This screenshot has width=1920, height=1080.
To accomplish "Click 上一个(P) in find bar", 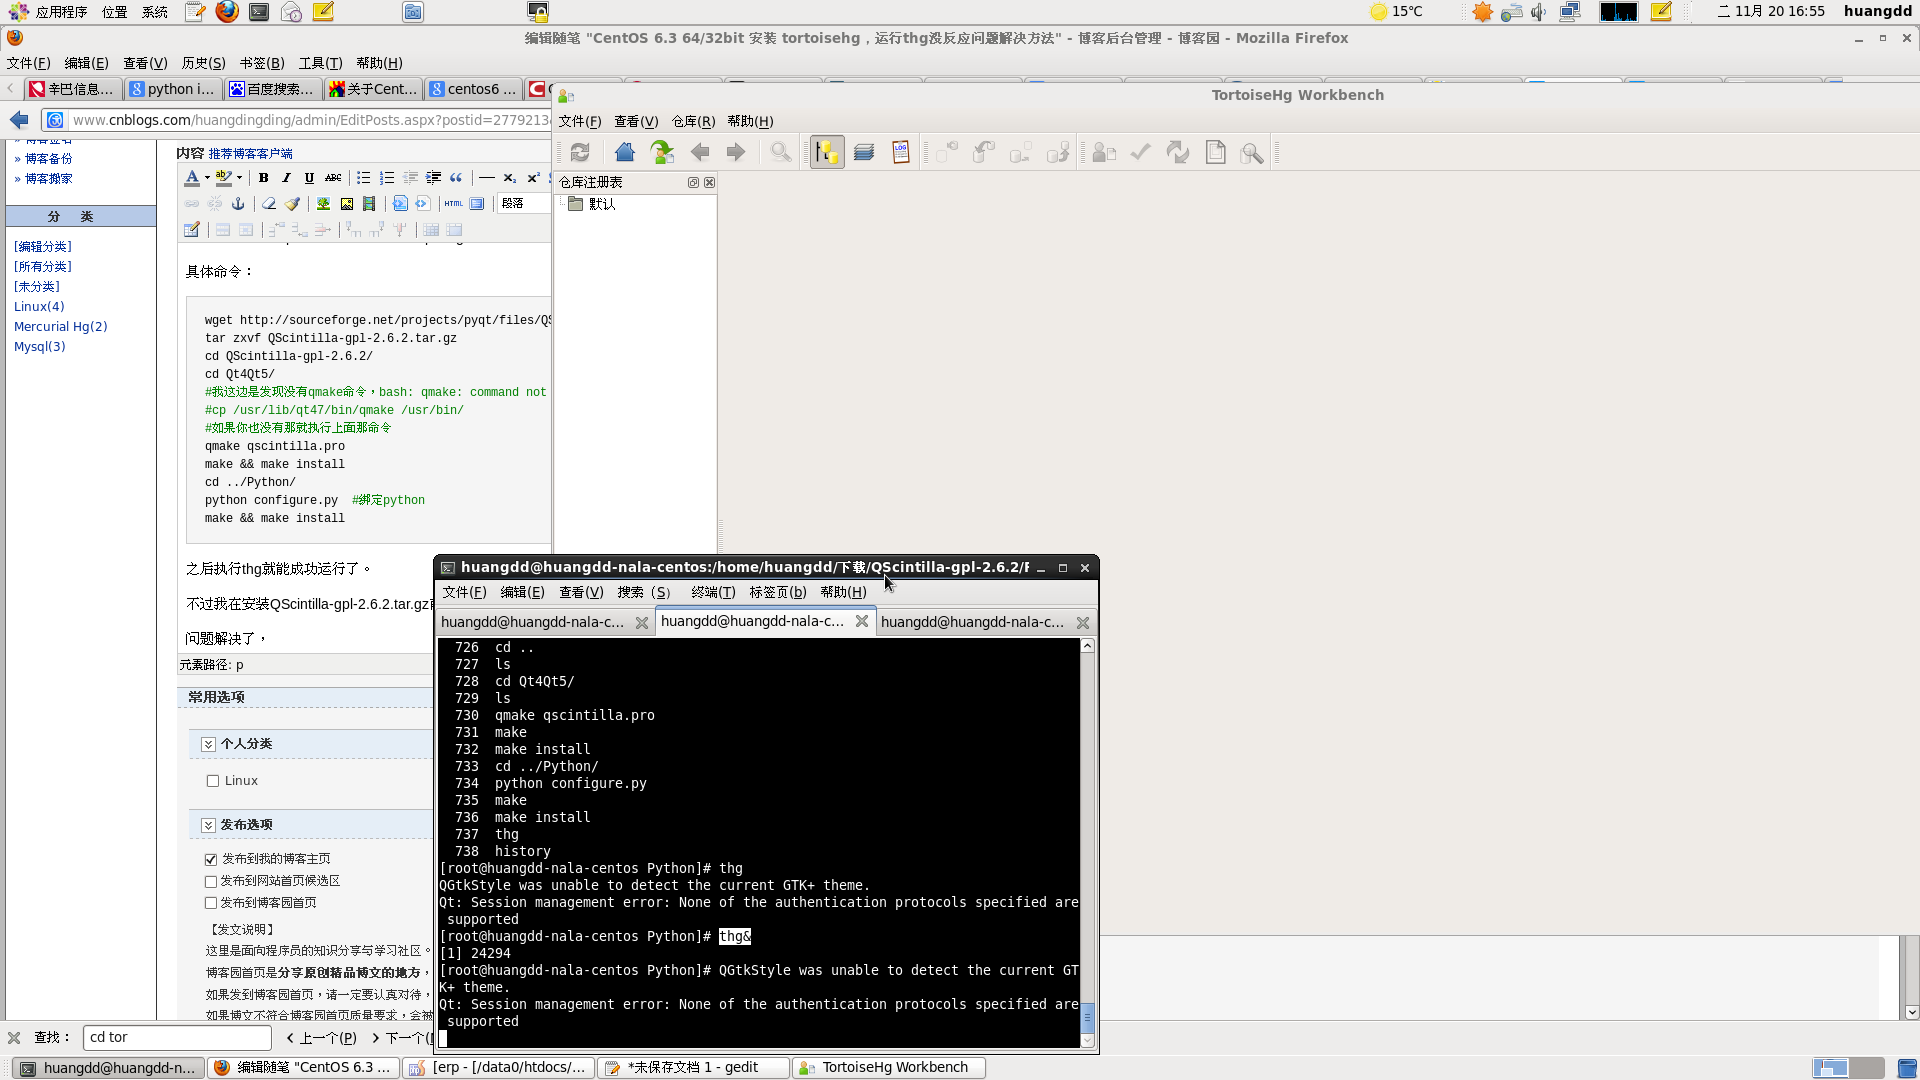I will click(322, 1038).
